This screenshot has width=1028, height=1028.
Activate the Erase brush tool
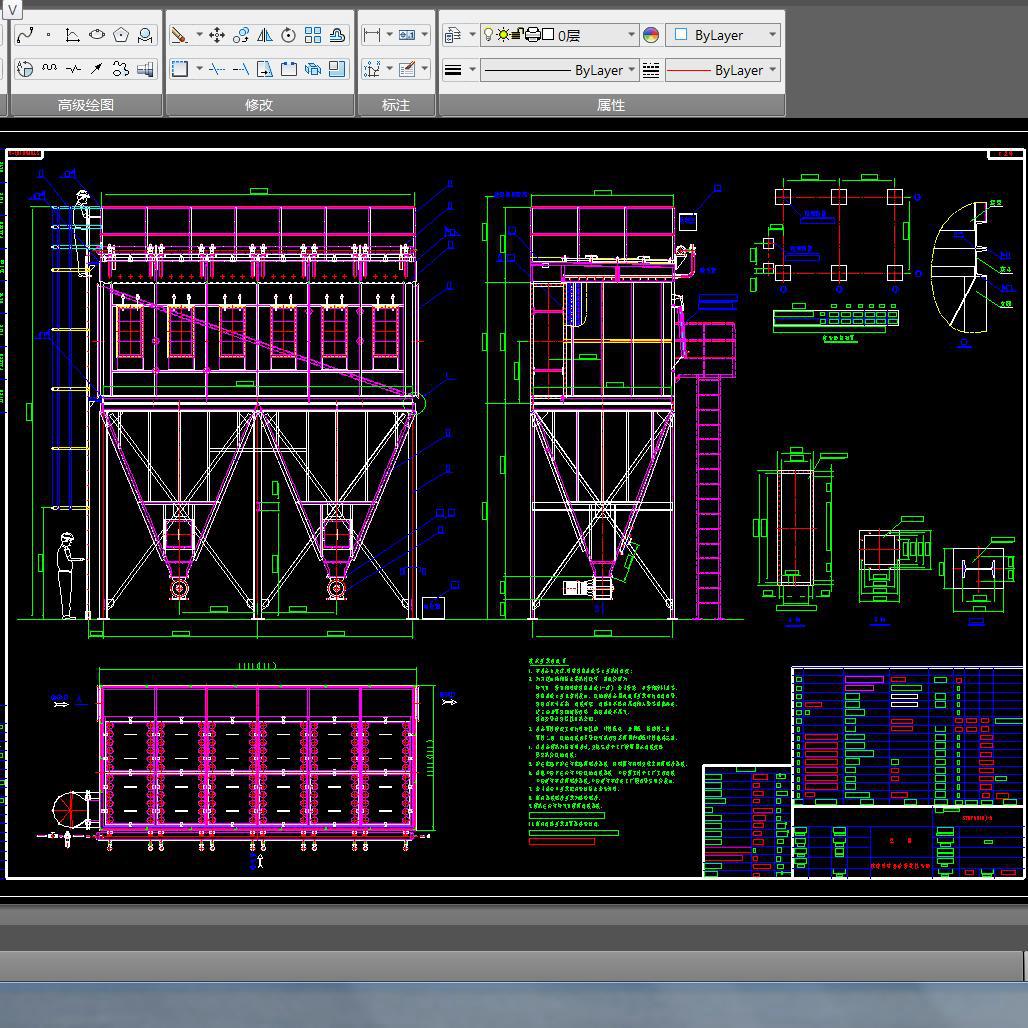[179, 35]
